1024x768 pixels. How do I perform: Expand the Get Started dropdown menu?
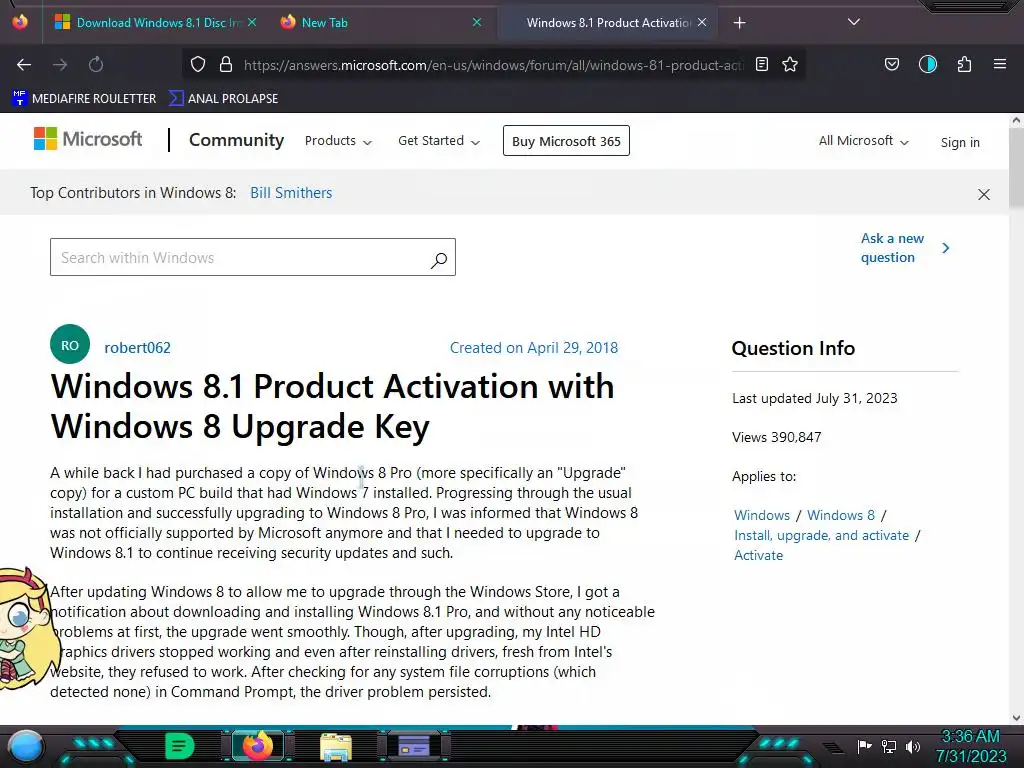(x=439, y=141)
